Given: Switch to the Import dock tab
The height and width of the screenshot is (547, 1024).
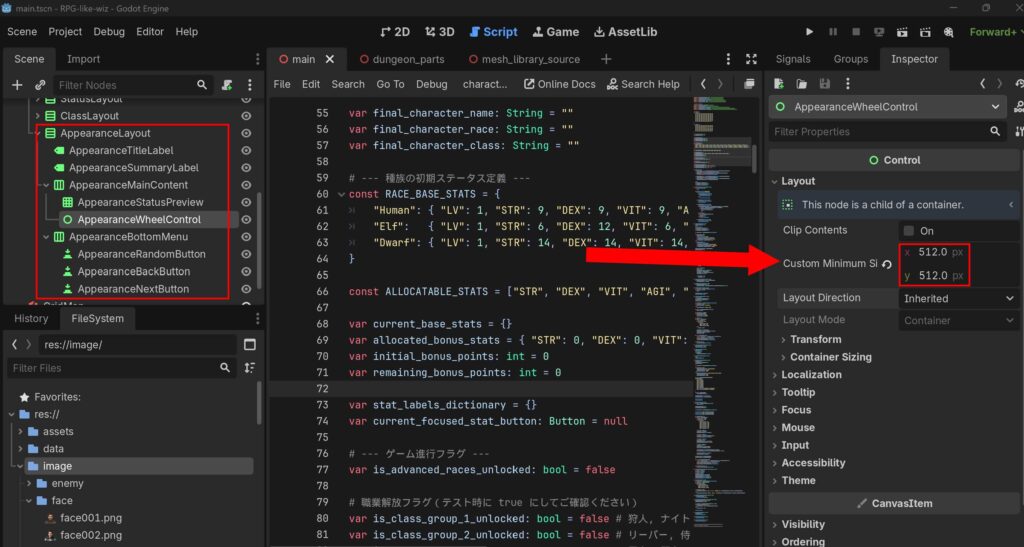Looking at the screenshot, I should pyautogui.click(x=84, y=59).
